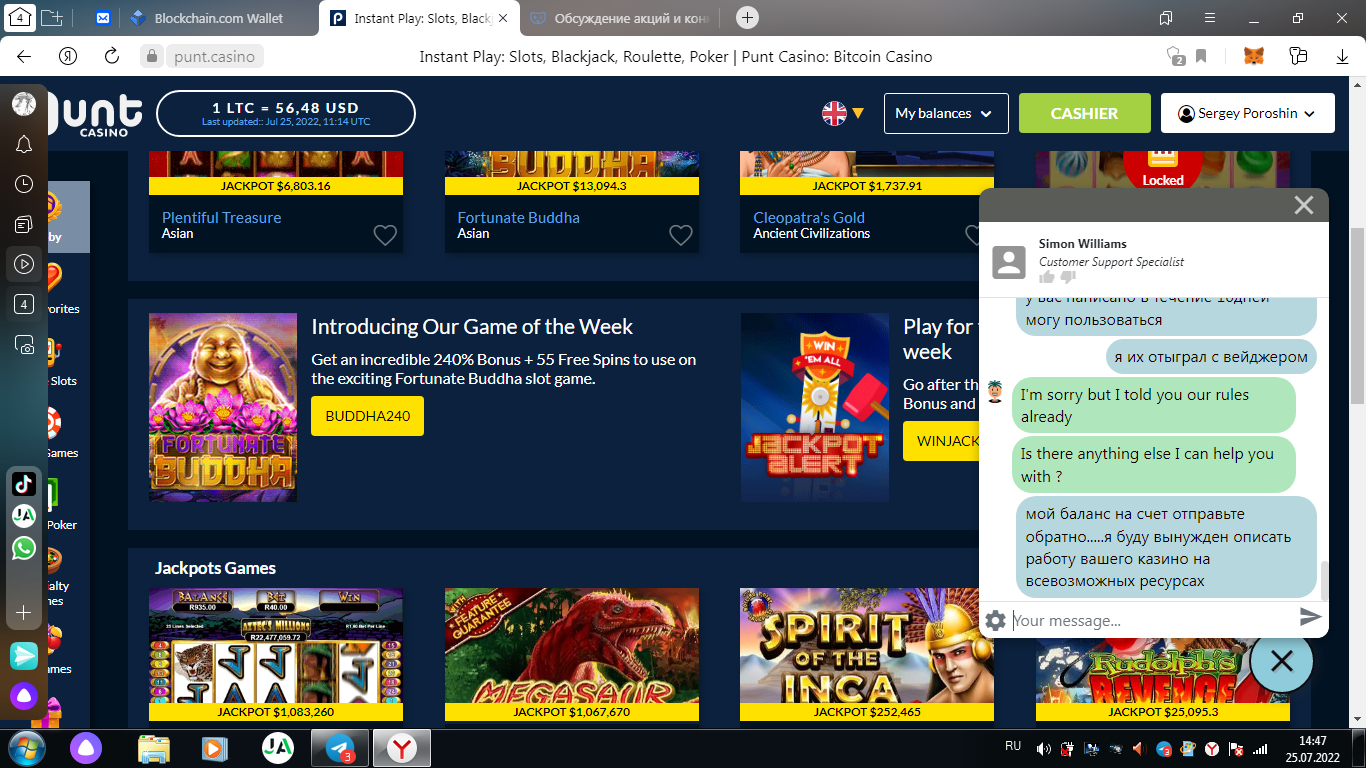Viewport: 1366px width, 768px height.
Task: Open the tab count '4' list
Action: click(x=20, y=17)
